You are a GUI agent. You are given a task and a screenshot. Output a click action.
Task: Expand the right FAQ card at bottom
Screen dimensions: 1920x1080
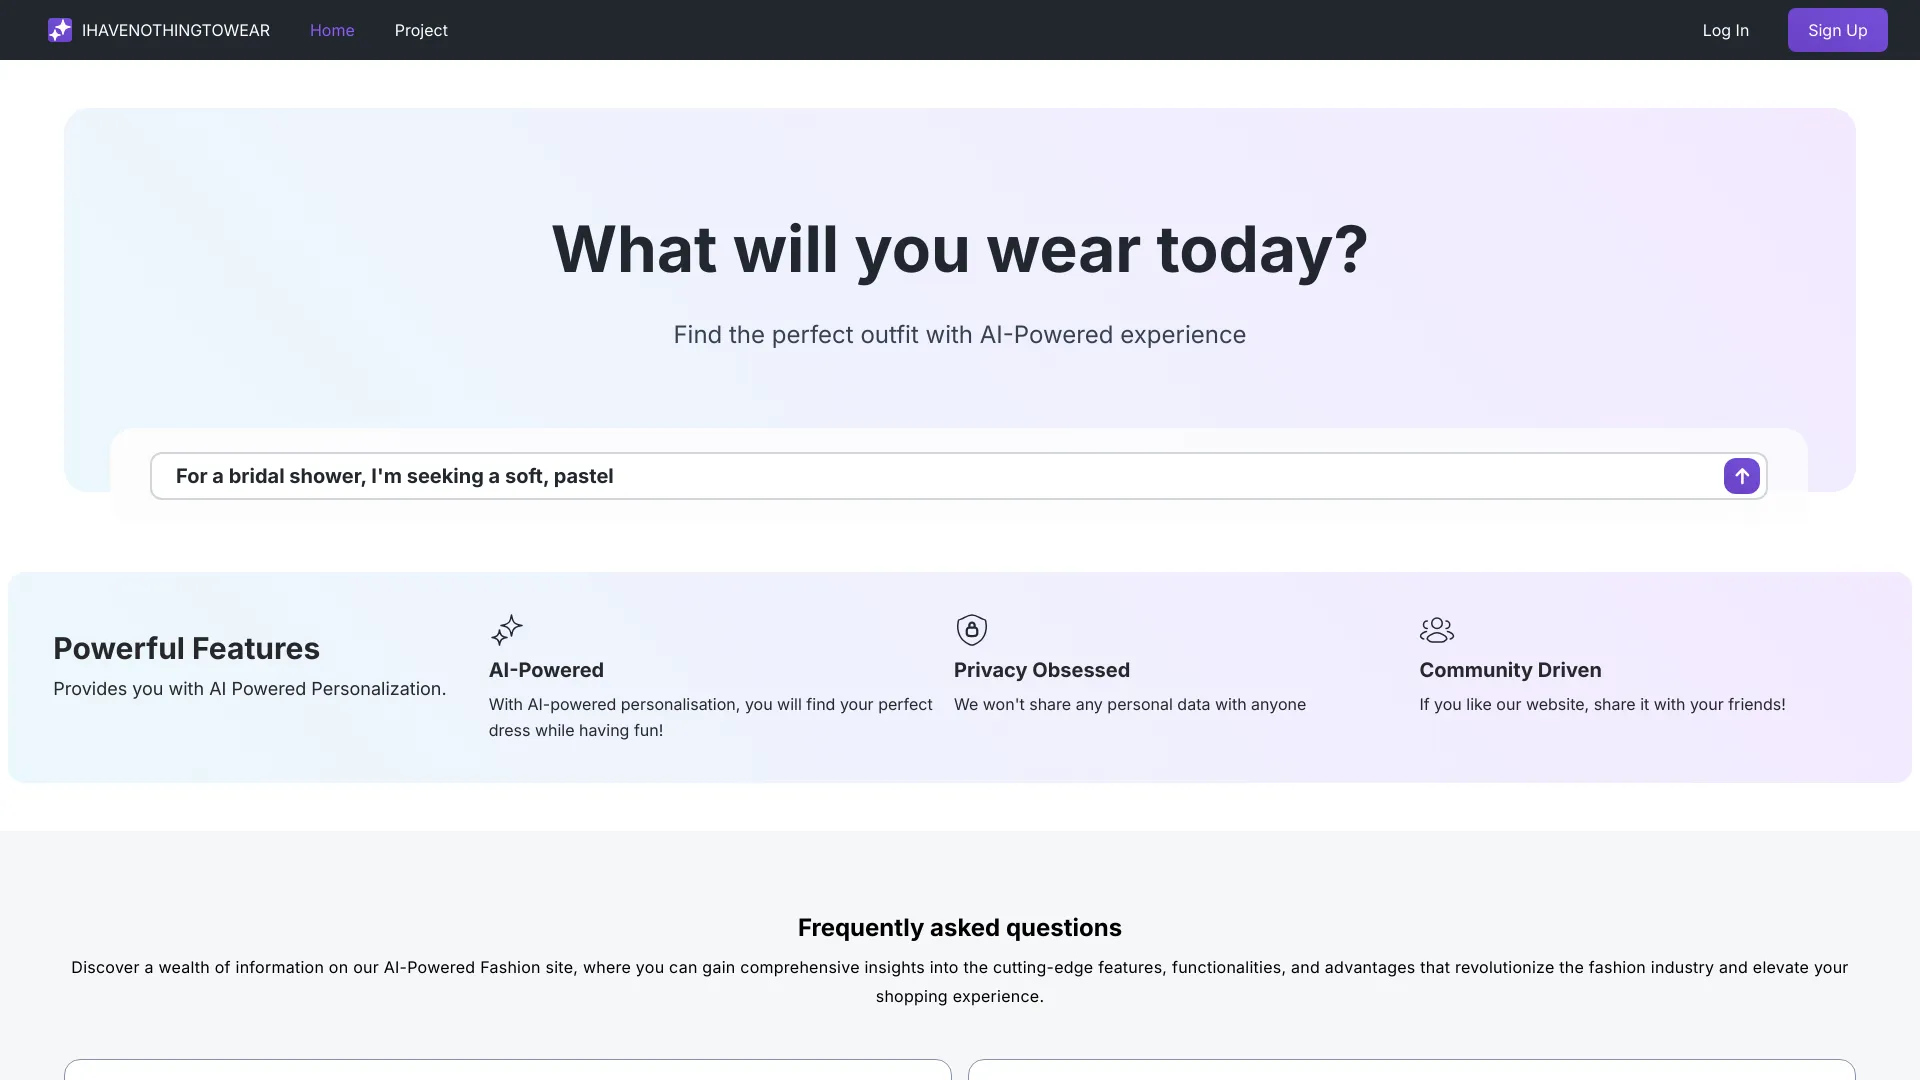click(x=1411, y=1070)
